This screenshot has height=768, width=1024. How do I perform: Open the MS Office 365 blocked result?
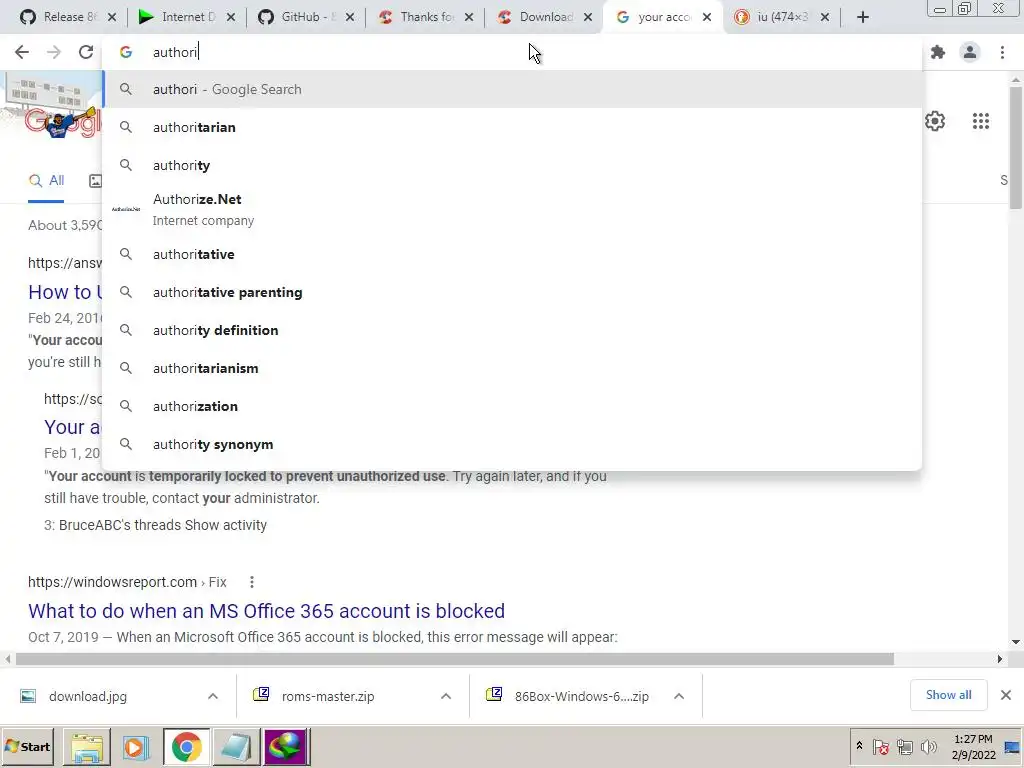[x=266, y=611]
